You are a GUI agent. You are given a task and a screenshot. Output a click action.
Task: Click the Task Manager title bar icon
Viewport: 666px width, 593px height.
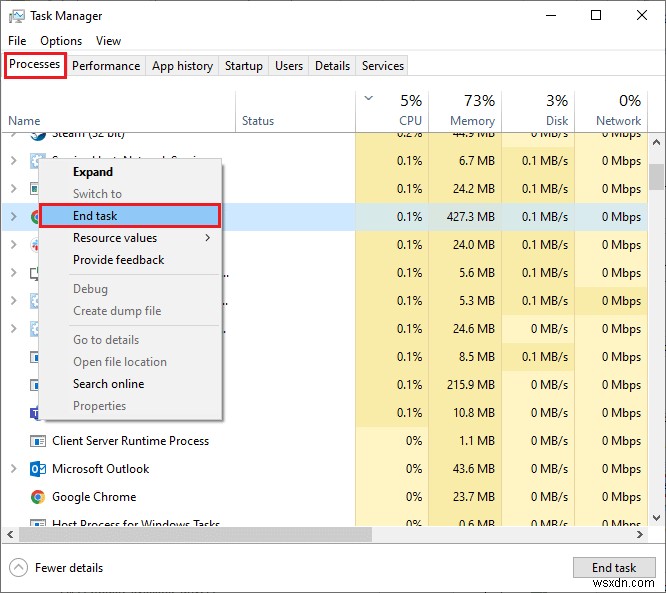pyautogui.click(x=17, y=16)
